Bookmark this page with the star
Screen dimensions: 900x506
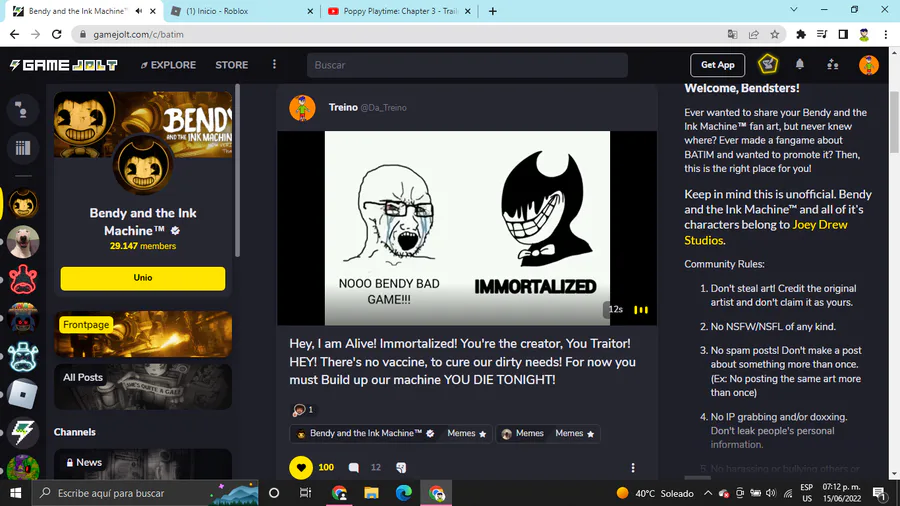(775, 34)
